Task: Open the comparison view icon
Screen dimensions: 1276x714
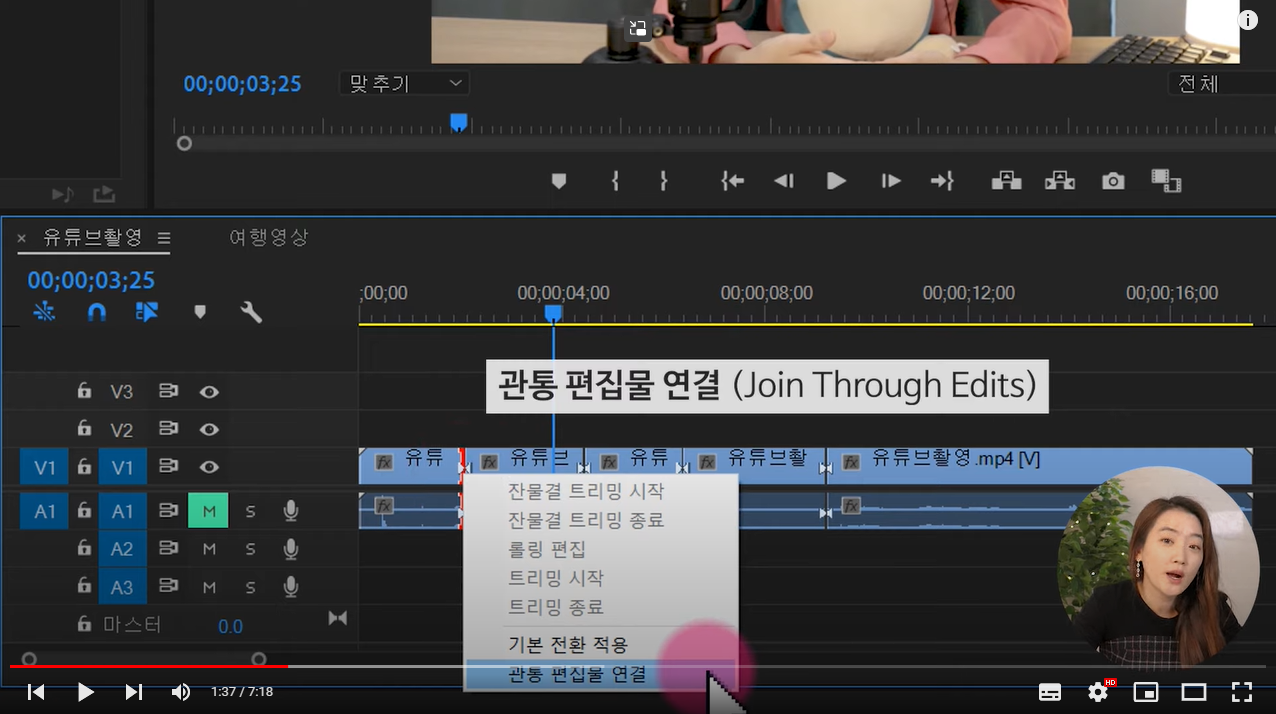Action: point(1166,181)
